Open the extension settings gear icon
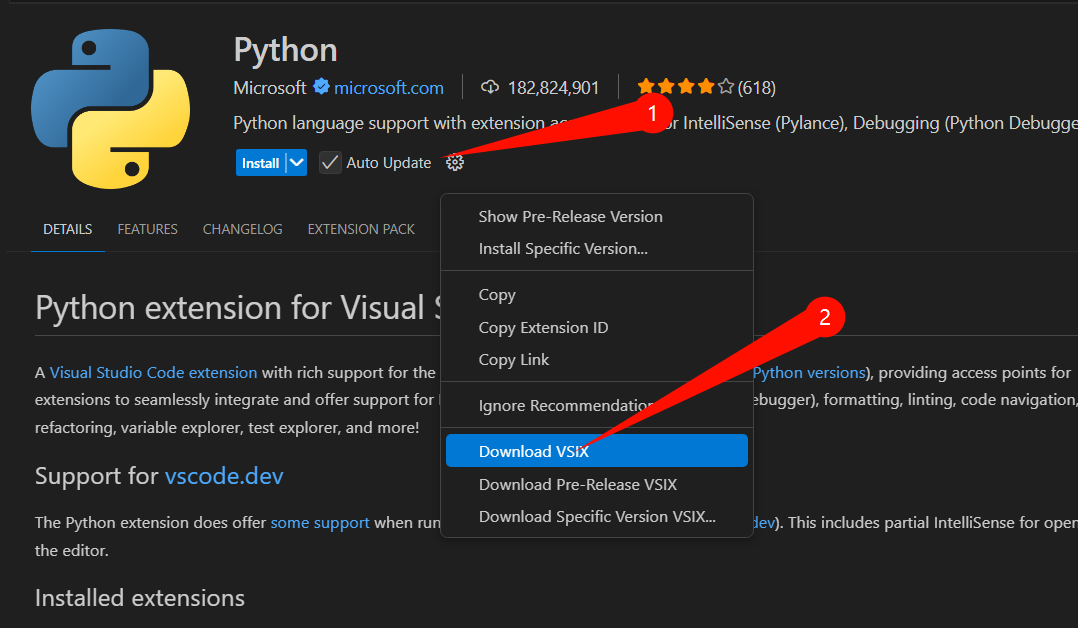Viewport: 1078px width, 628px height. point(454,163)
